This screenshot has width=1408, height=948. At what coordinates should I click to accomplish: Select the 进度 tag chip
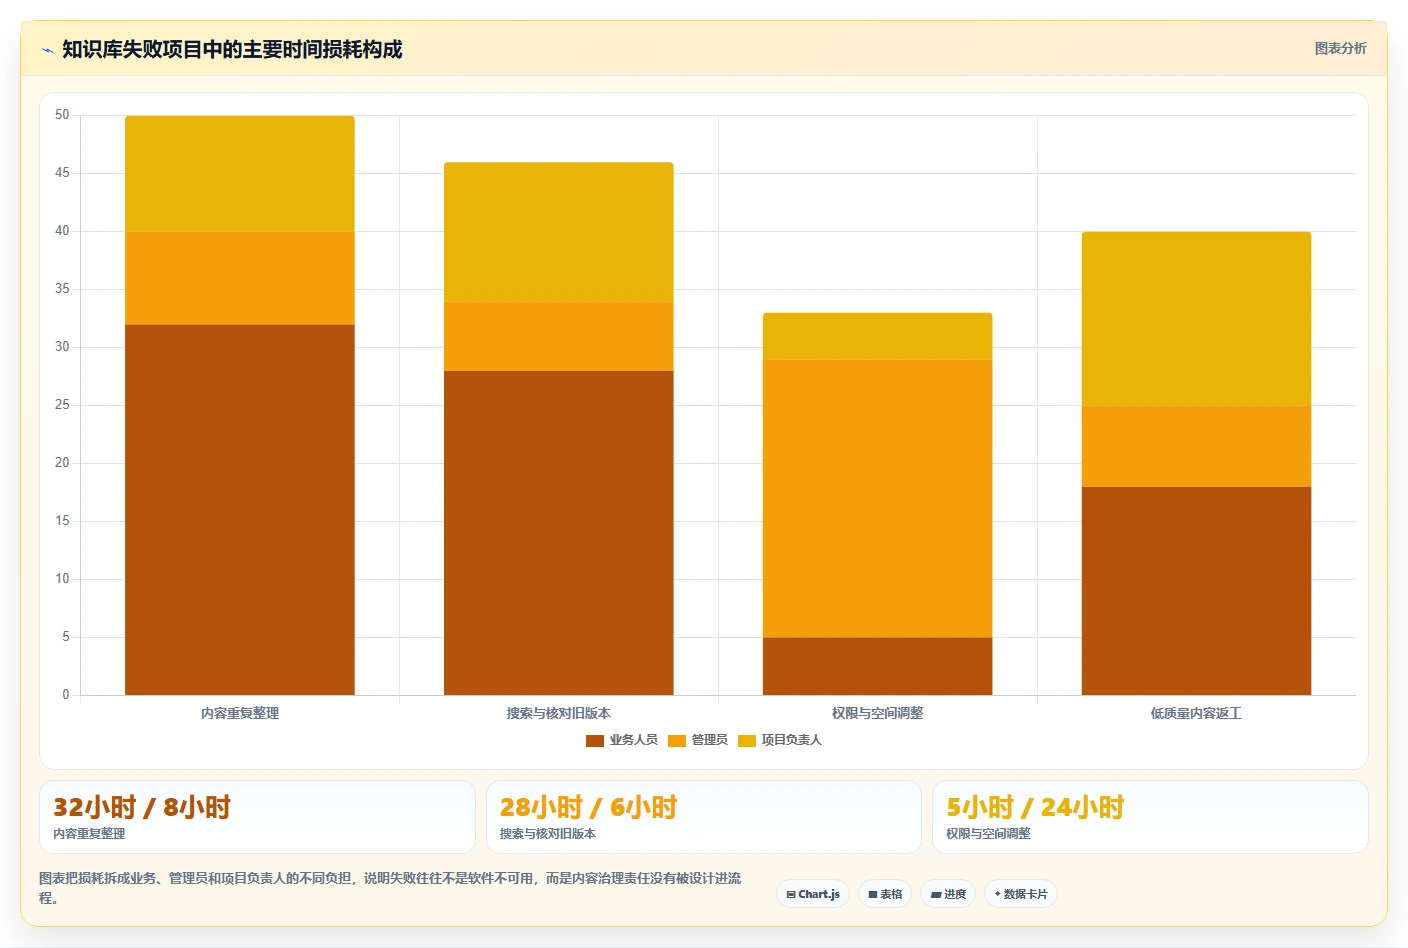click(948, 894)
